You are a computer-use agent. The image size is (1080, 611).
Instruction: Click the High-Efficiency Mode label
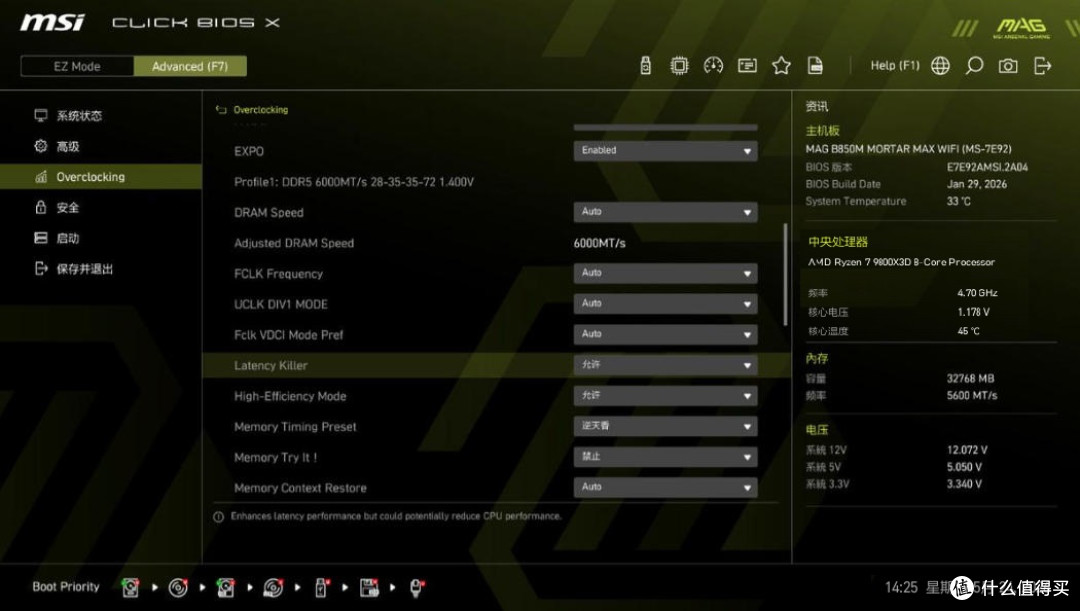coord(290,396)
